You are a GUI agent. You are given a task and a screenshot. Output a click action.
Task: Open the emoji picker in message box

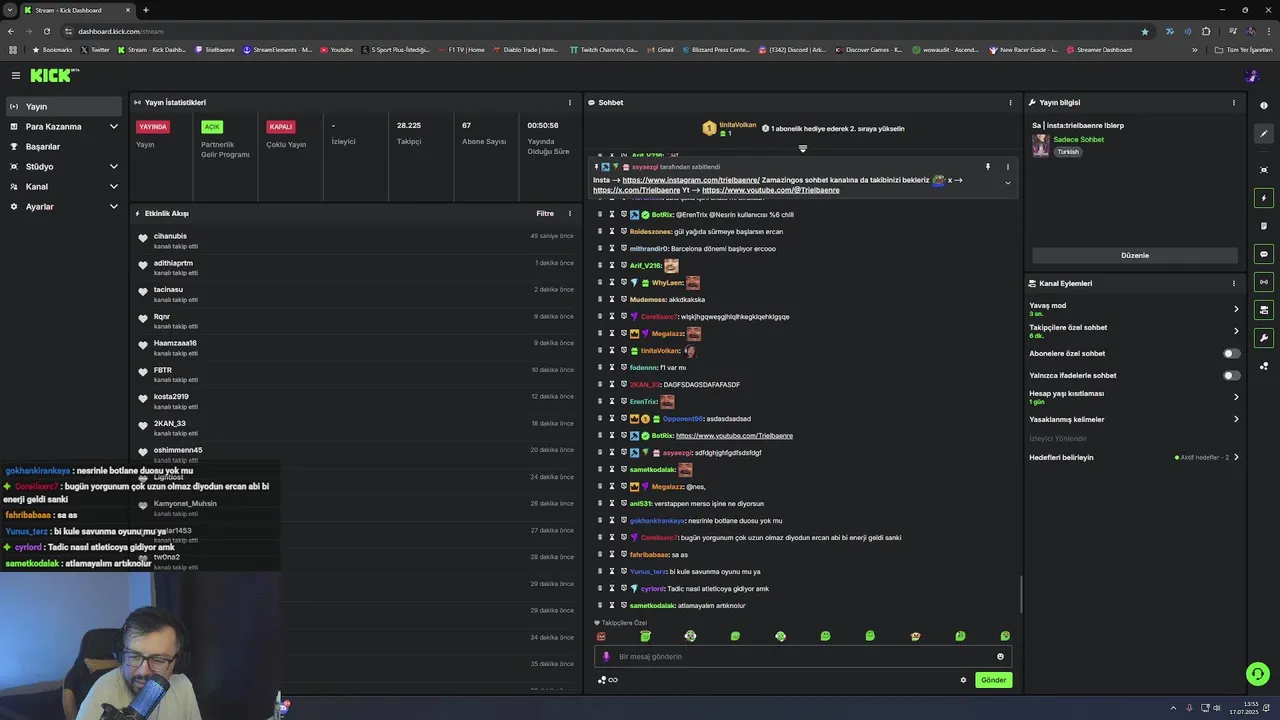point(1000,657)
